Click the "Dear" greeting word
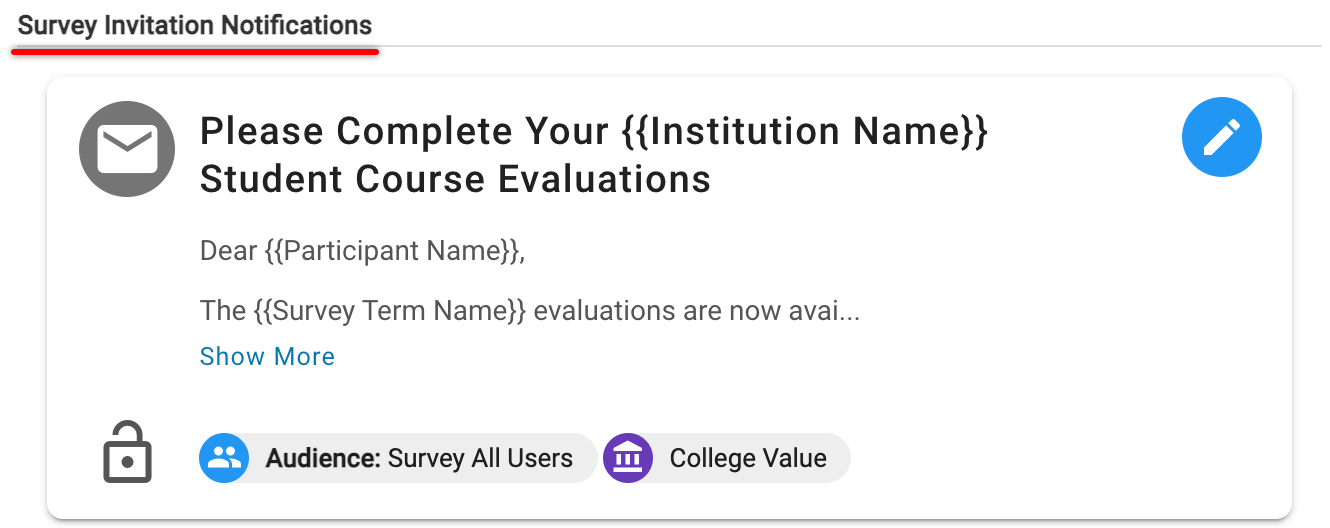This screenshot has width=1330, height=528. pyautogui.click(x=229, y=250)
